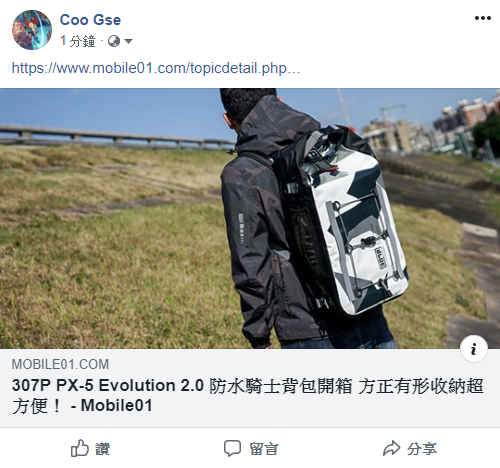Click the globe public privacy icon
500x468 pixels.
tap(114, 41)
